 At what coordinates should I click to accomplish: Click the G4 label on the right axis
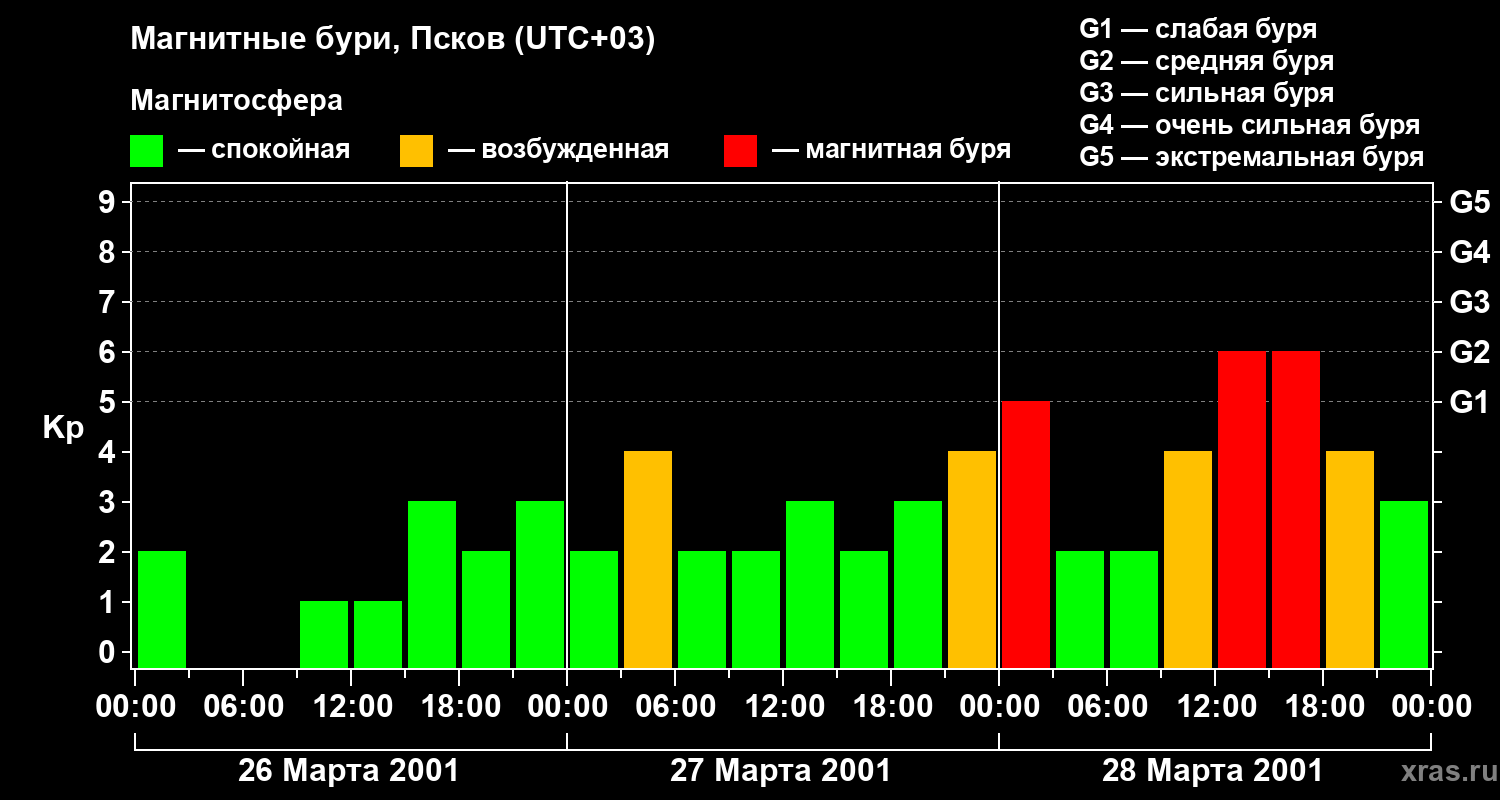point(1470,252)
